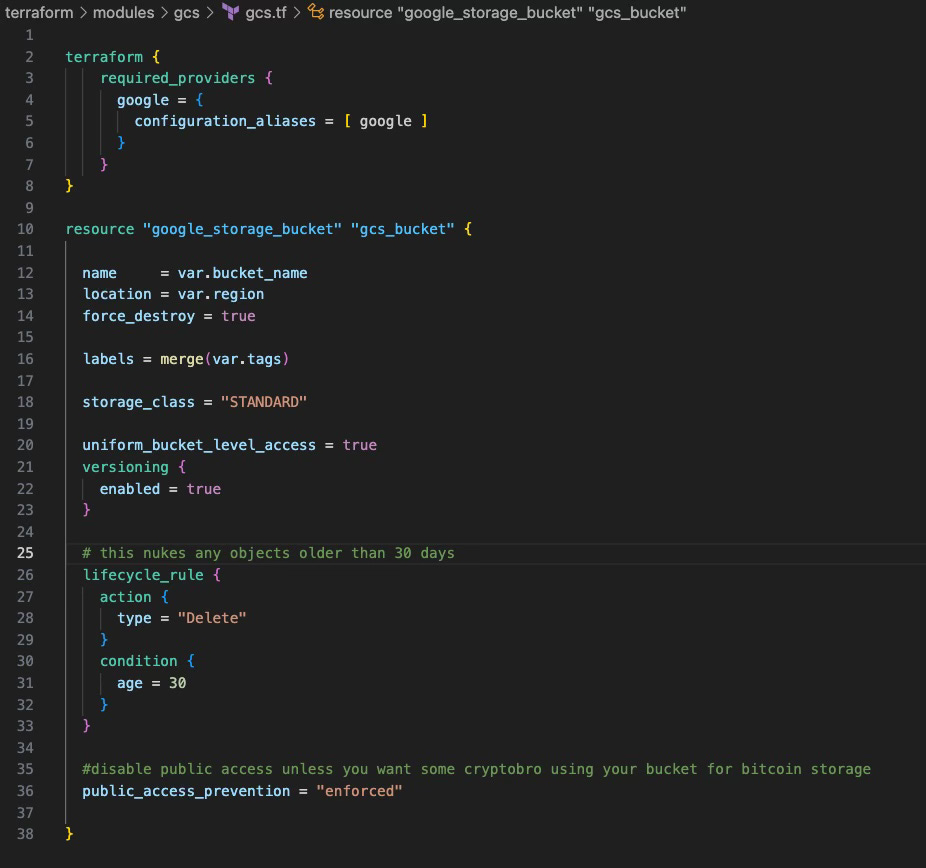
Task: Click 'force_destroy' on line 14
Action: [139, 316]
